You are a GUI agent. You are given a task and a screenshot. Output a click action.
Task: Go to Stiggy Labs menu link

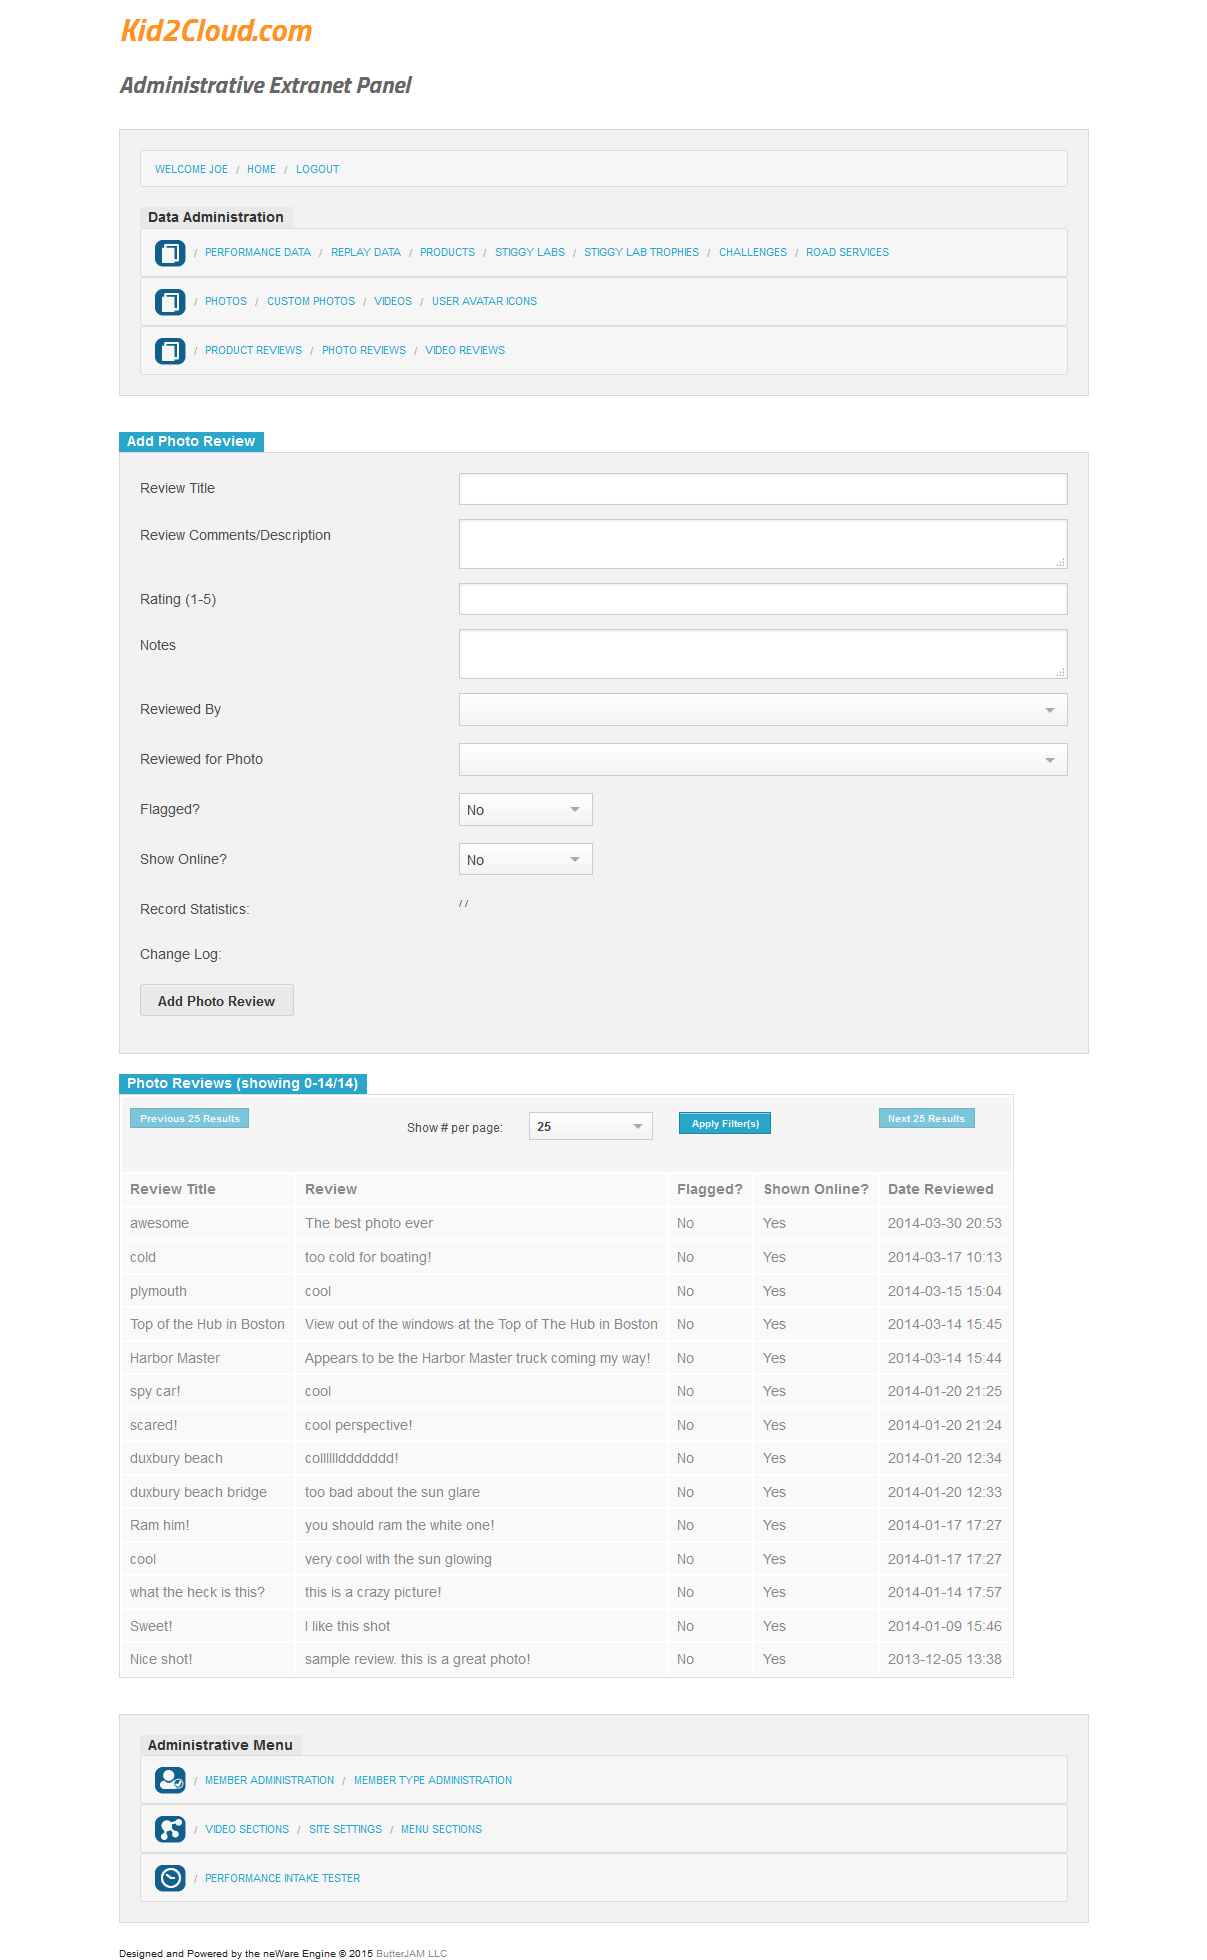pyautogui.click(x=529, y=253)
